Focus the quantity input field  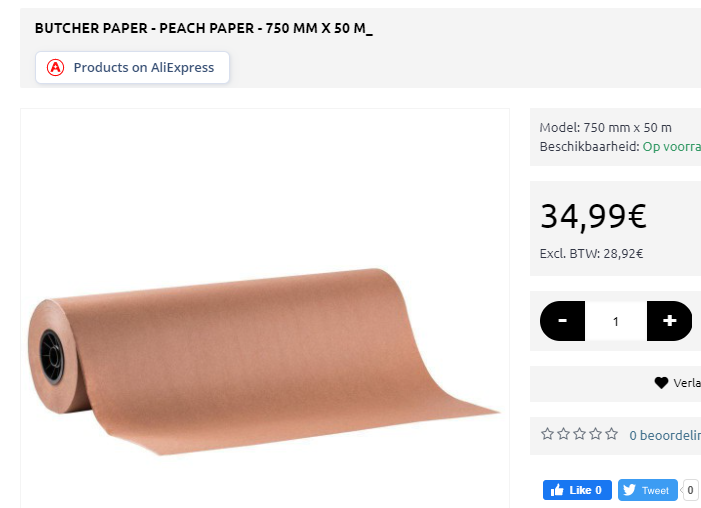(616, 321)
